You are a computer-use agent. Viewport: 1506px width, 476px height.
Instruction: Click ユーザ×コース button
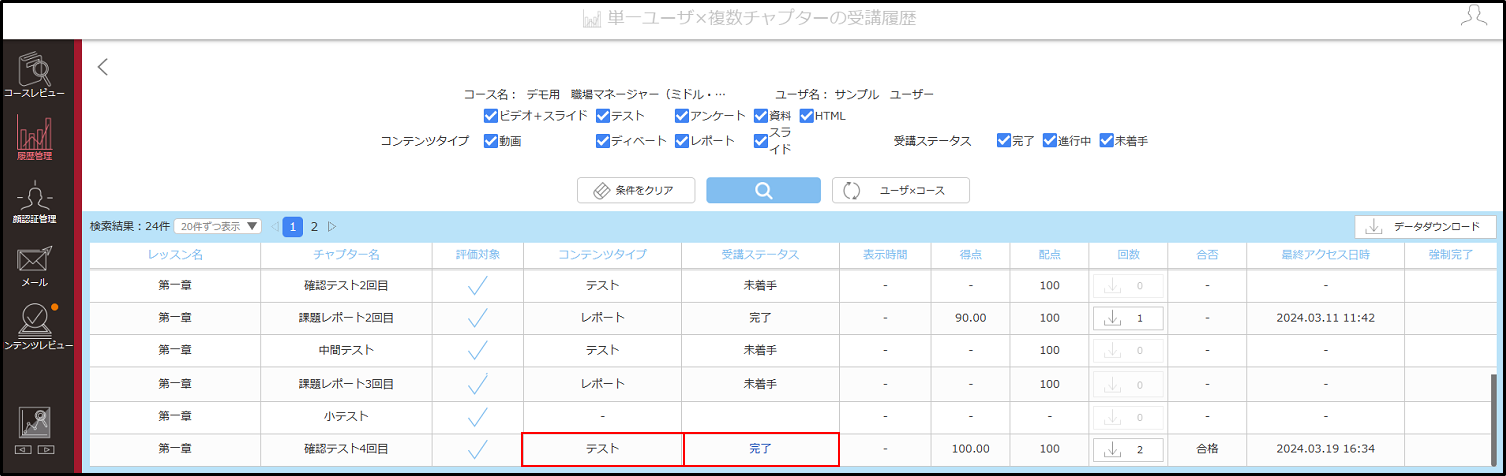coord(900,190)
